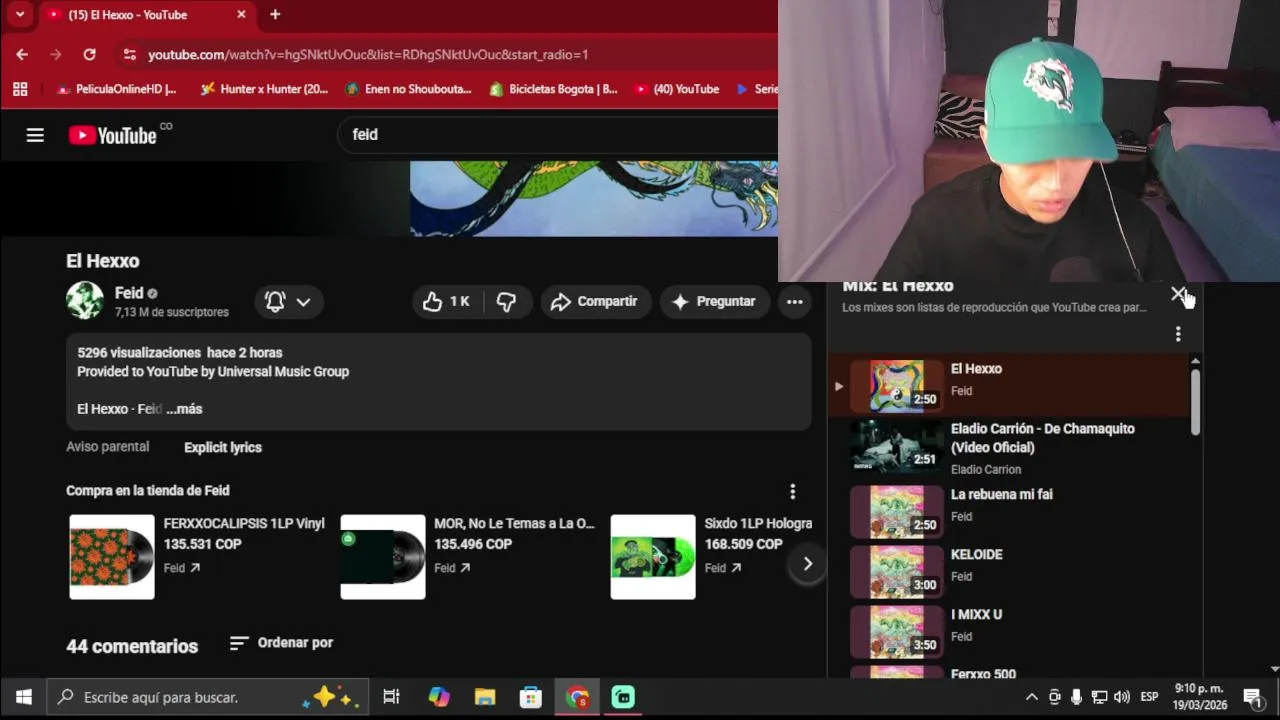Image resolution: width=1280 pixels, height=720 pixels.
Task: Open Microsoft Store from the taskbar
Action: [x=531, y=697]
